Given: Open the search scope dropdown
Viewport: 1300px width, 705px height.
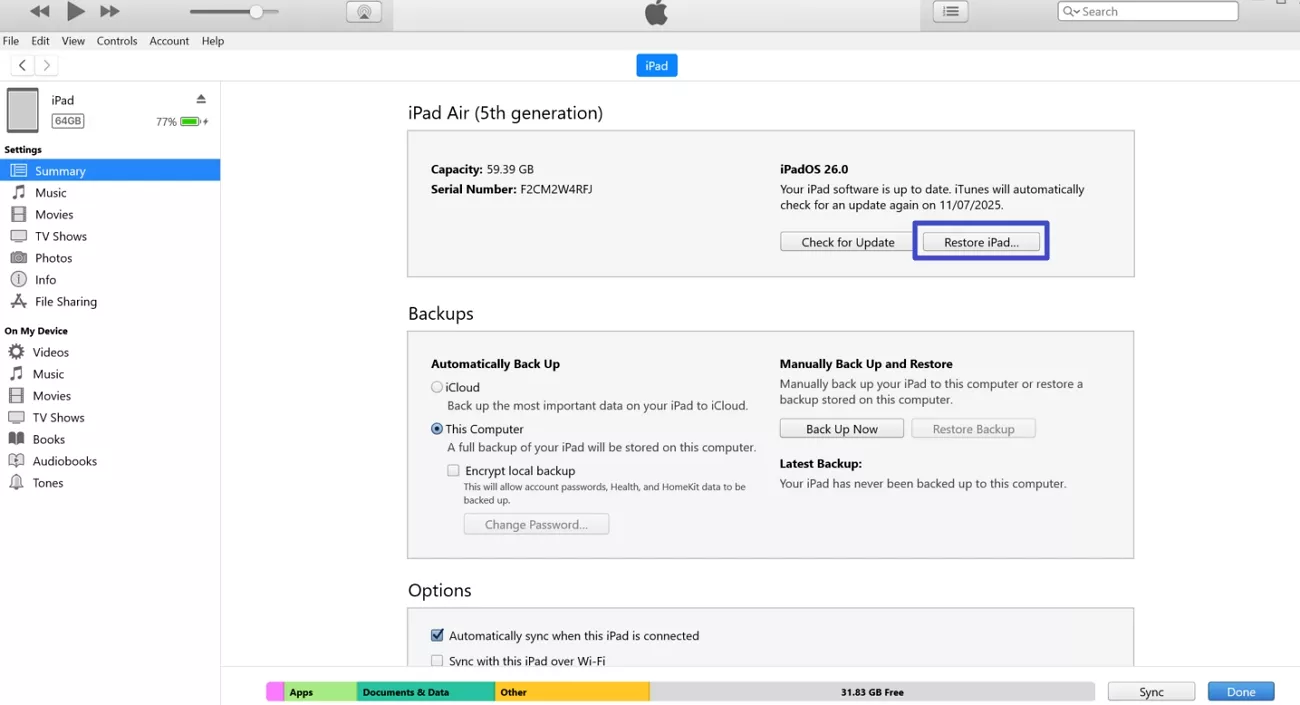Looking at the screenshot, I should (1073, 11).
